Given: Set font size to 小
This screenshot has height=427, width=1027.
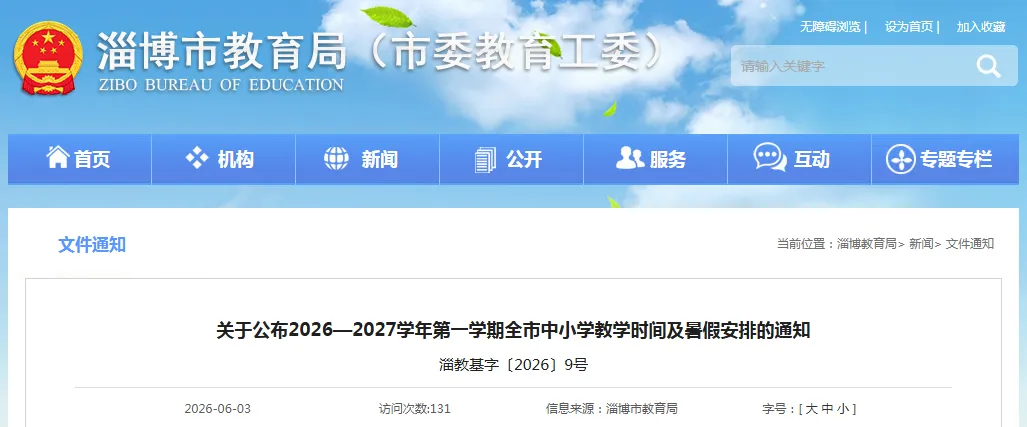Looking at the screenshot, I should 842,409.
